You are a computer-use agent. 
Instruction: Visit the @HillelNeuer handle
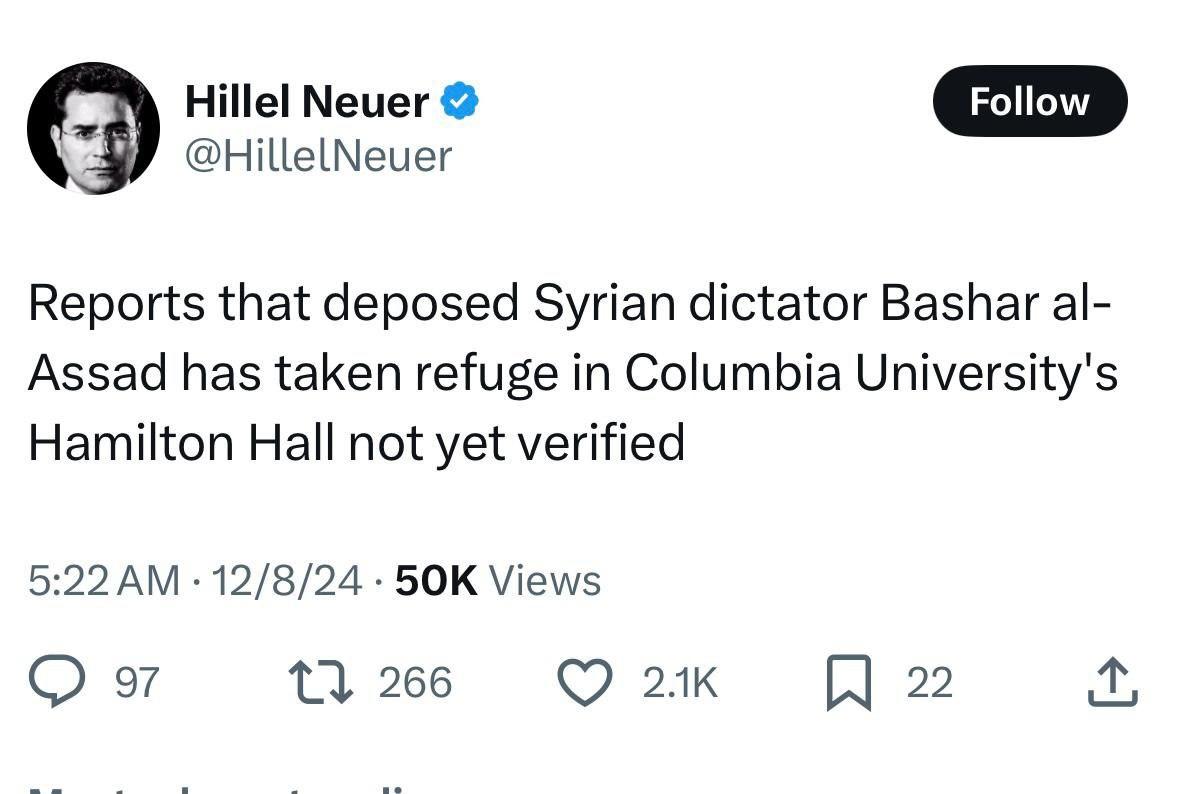[x=319, y=156]
